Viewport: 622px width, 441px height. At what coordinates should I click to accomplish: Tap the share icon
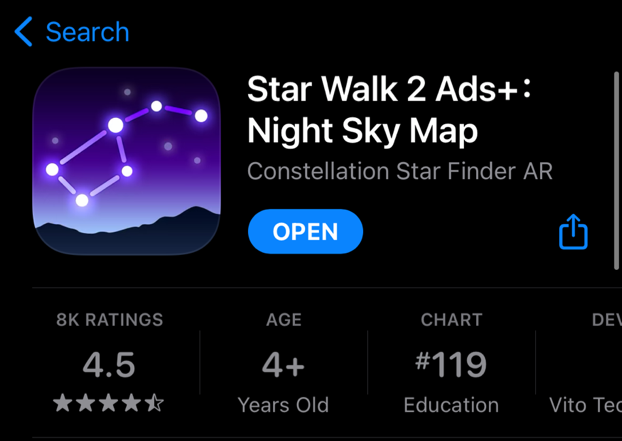point(573,232)
